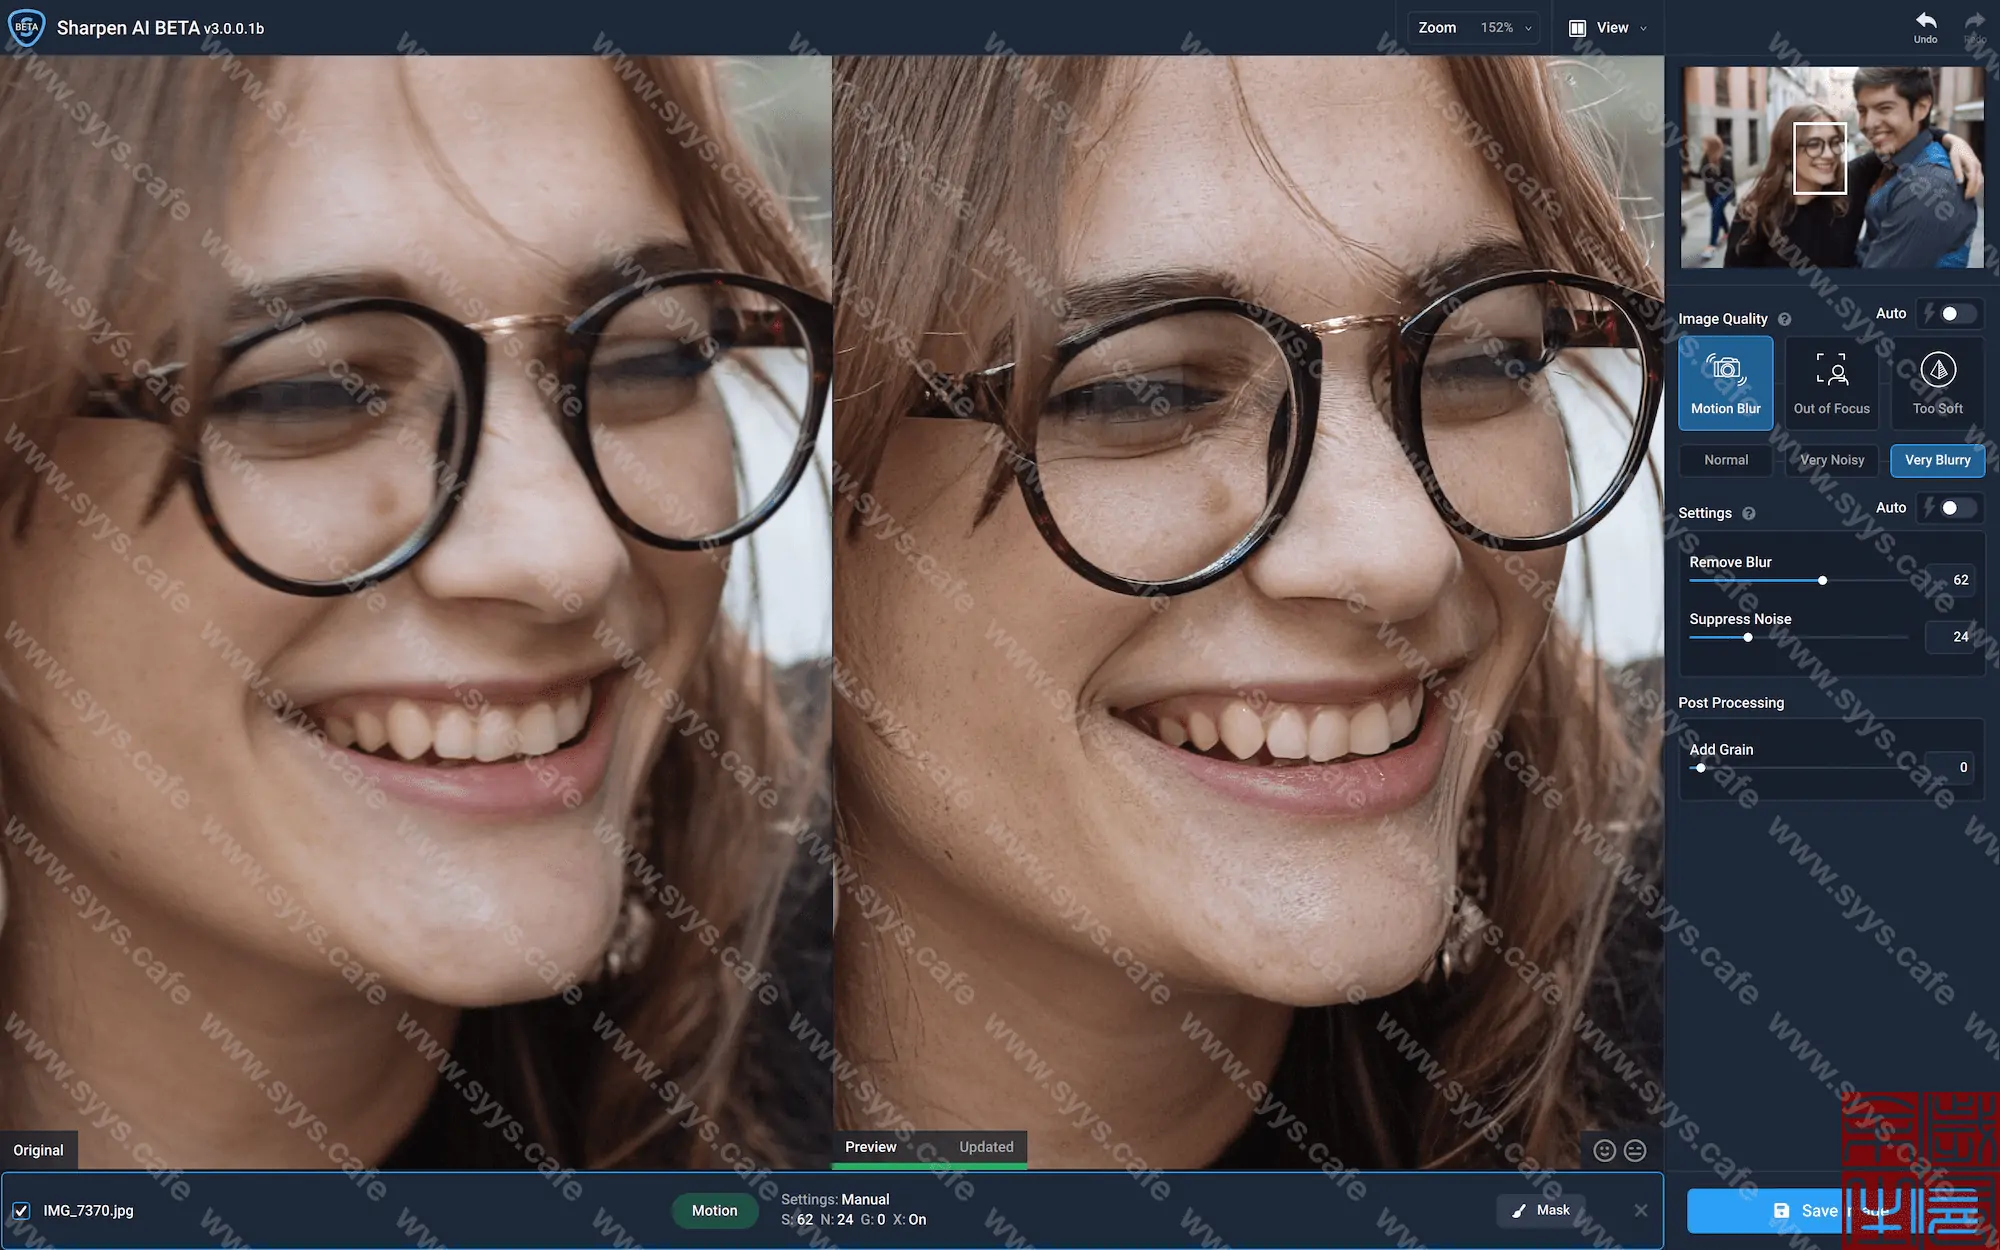The image size is (2000, 1250).
Task: Click the neutral face feedback icon
Action: click(x=1635, y=1151)
